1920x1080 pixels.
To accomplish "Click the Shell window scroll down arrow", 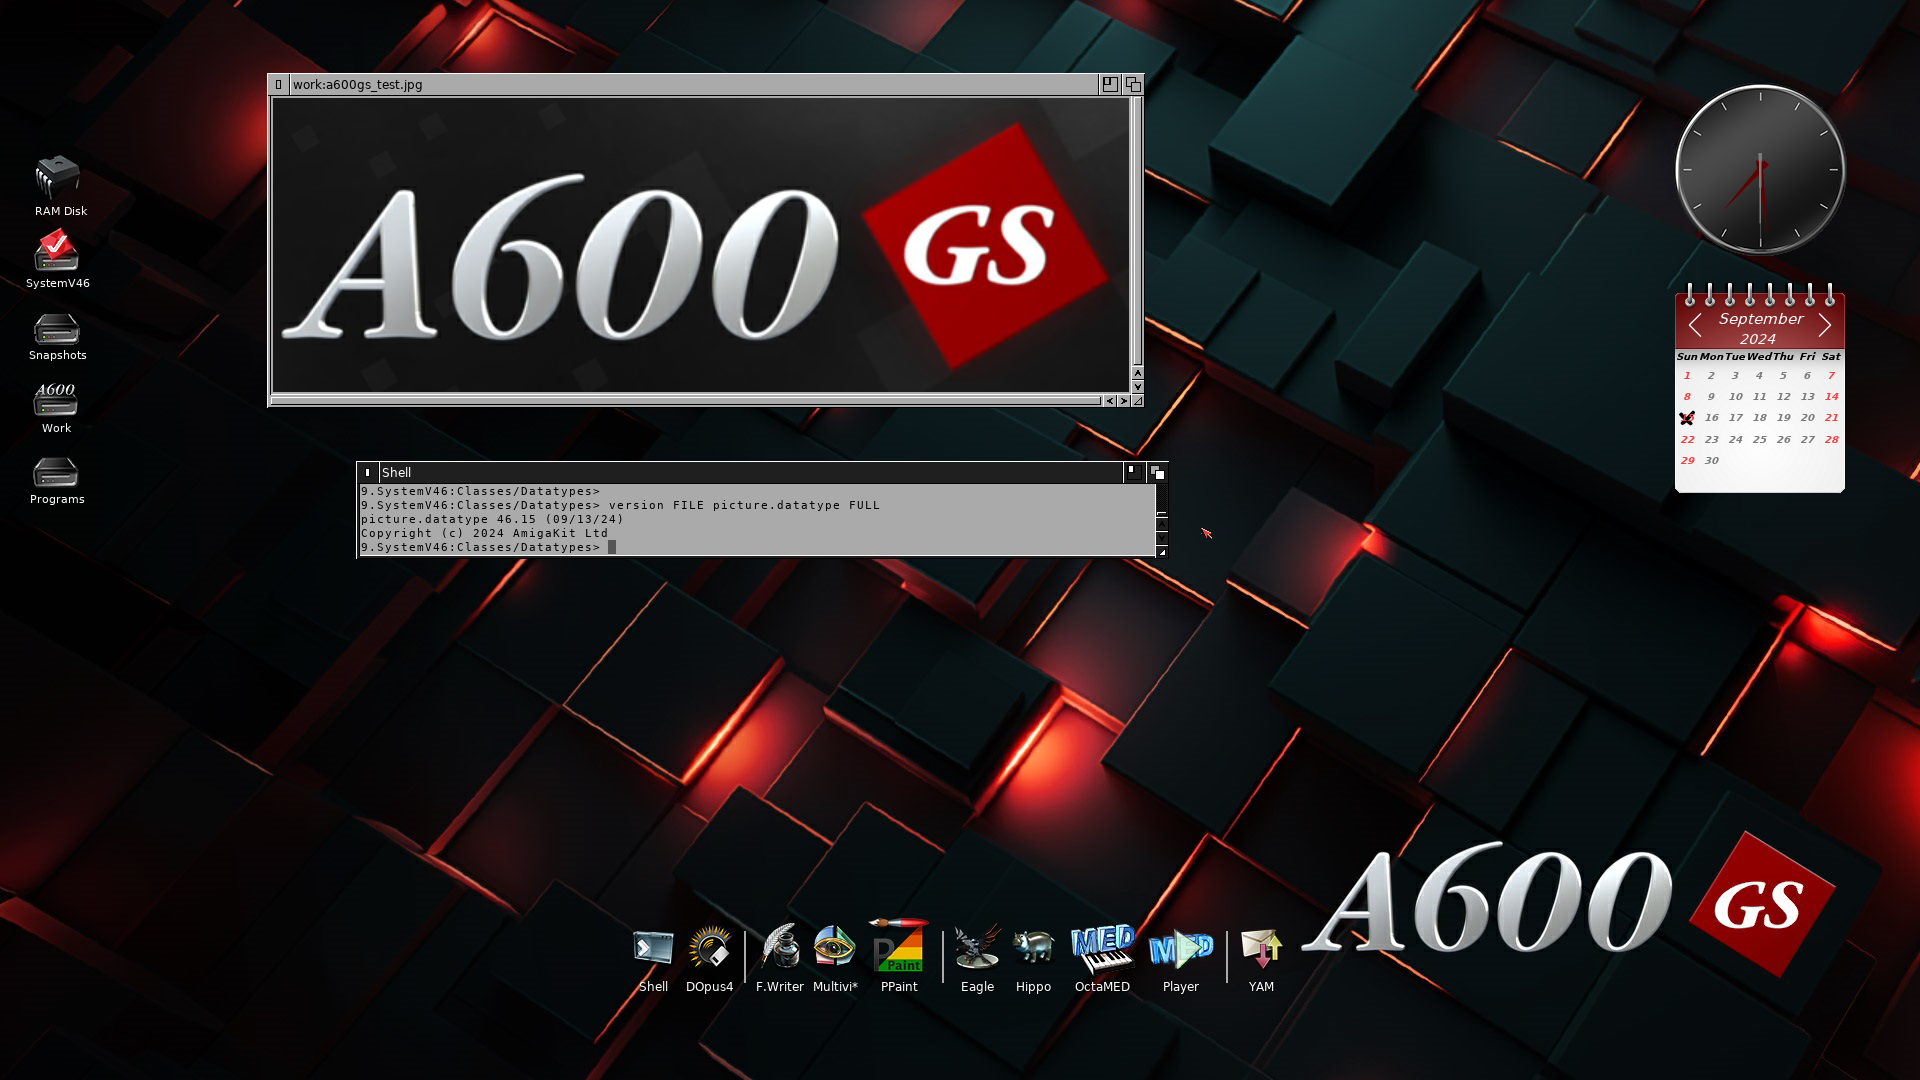I will [x=1162, y=538].
